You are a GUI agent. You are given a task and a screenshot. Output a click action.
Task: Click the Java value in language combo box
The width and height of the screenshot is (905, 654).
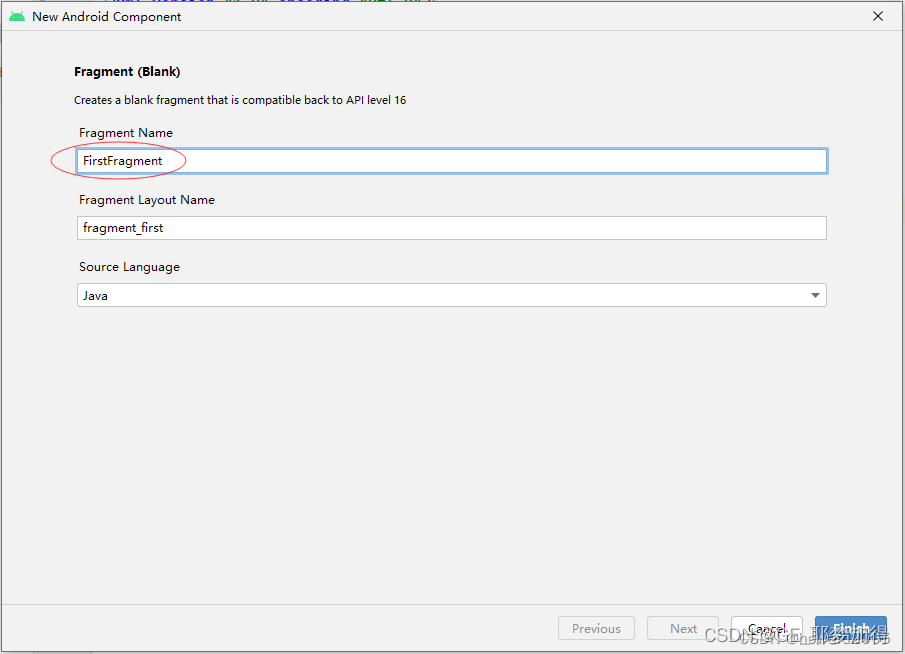pos(96,296)
